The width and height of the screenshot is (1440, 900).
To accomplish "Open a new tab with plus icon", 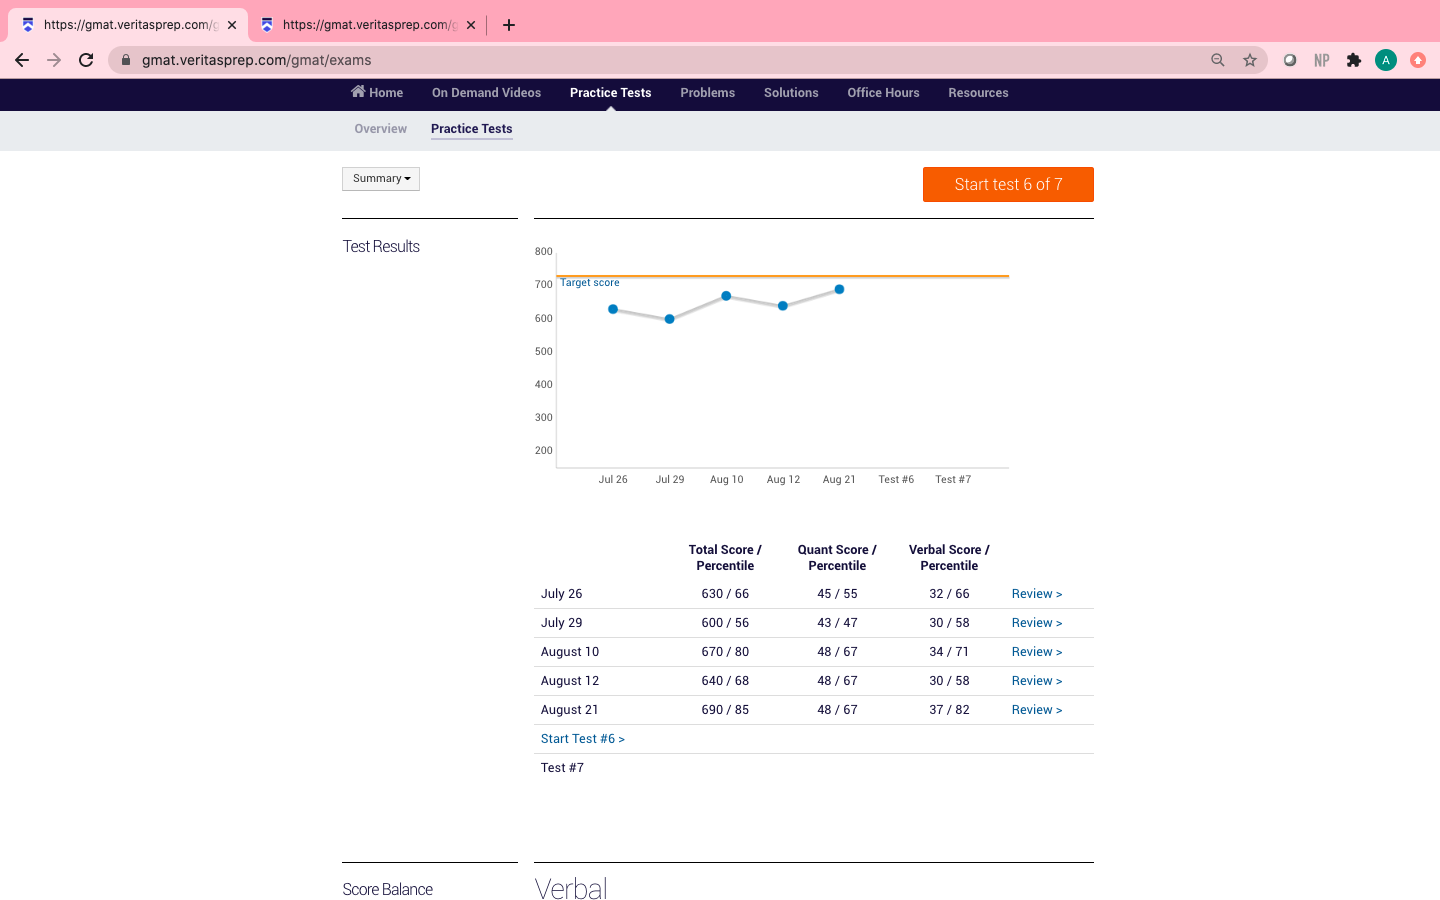I will tap(509, 25).
